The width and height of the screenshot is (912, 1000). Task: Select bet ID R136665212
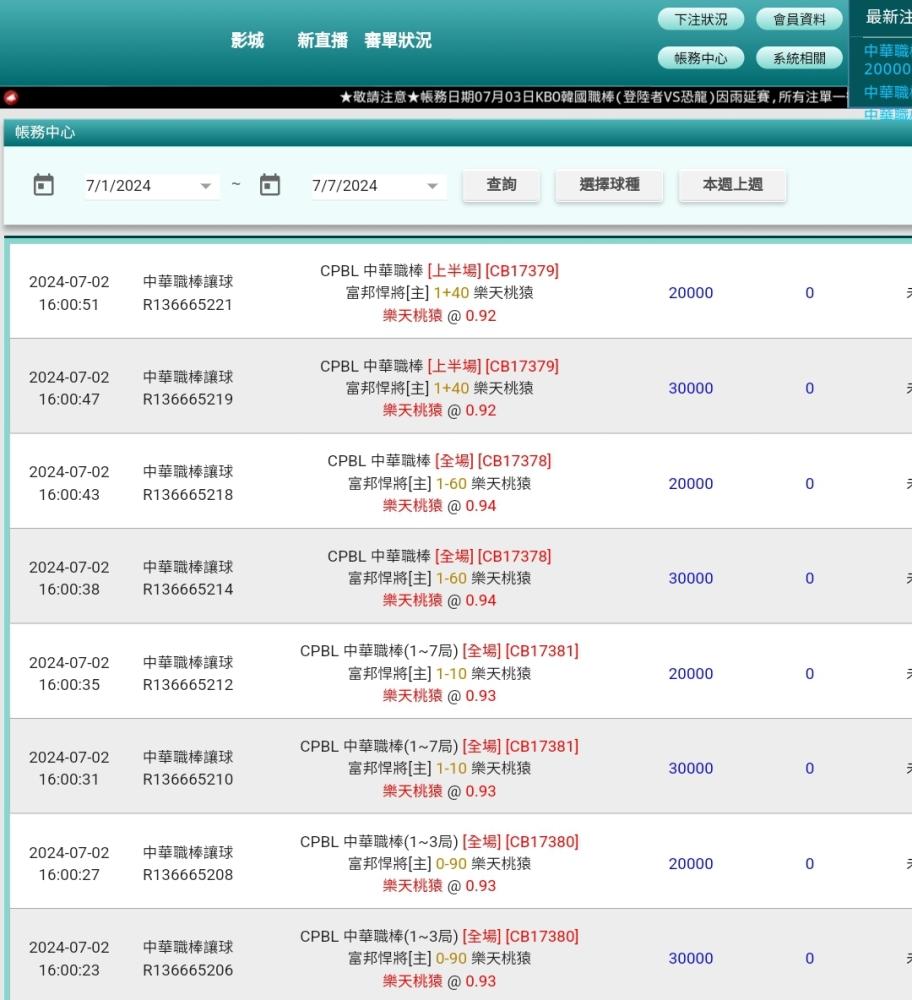188,685
